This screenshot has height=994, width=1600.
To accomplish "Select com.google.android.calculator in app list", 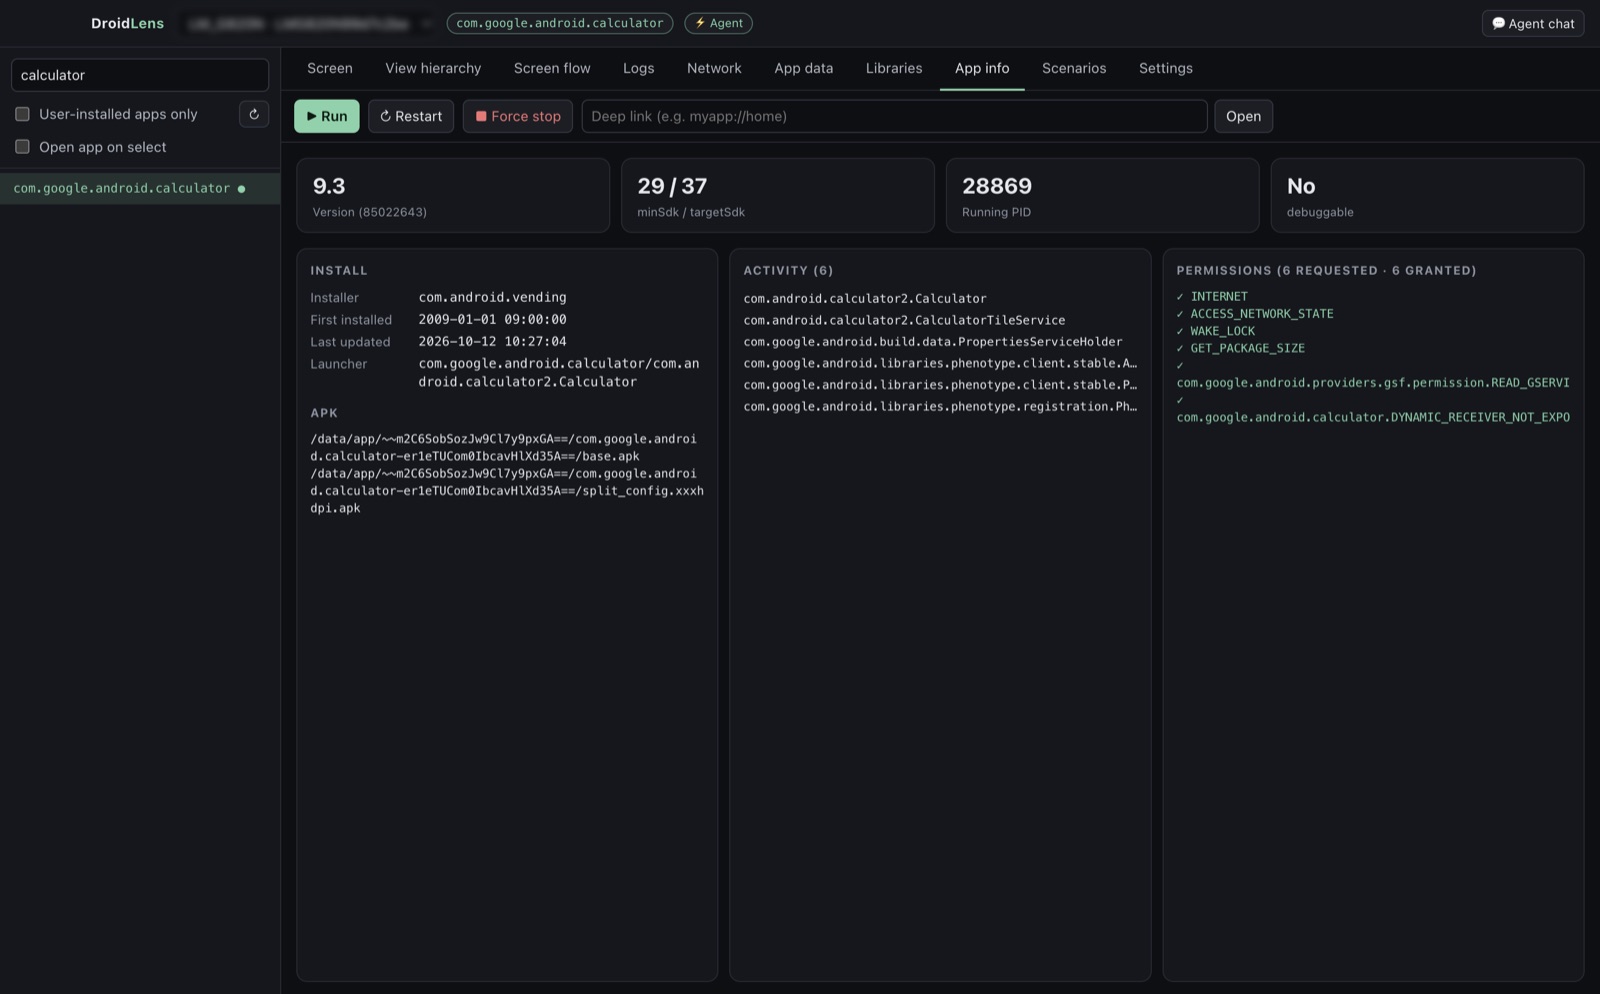I will coord(140,188).
